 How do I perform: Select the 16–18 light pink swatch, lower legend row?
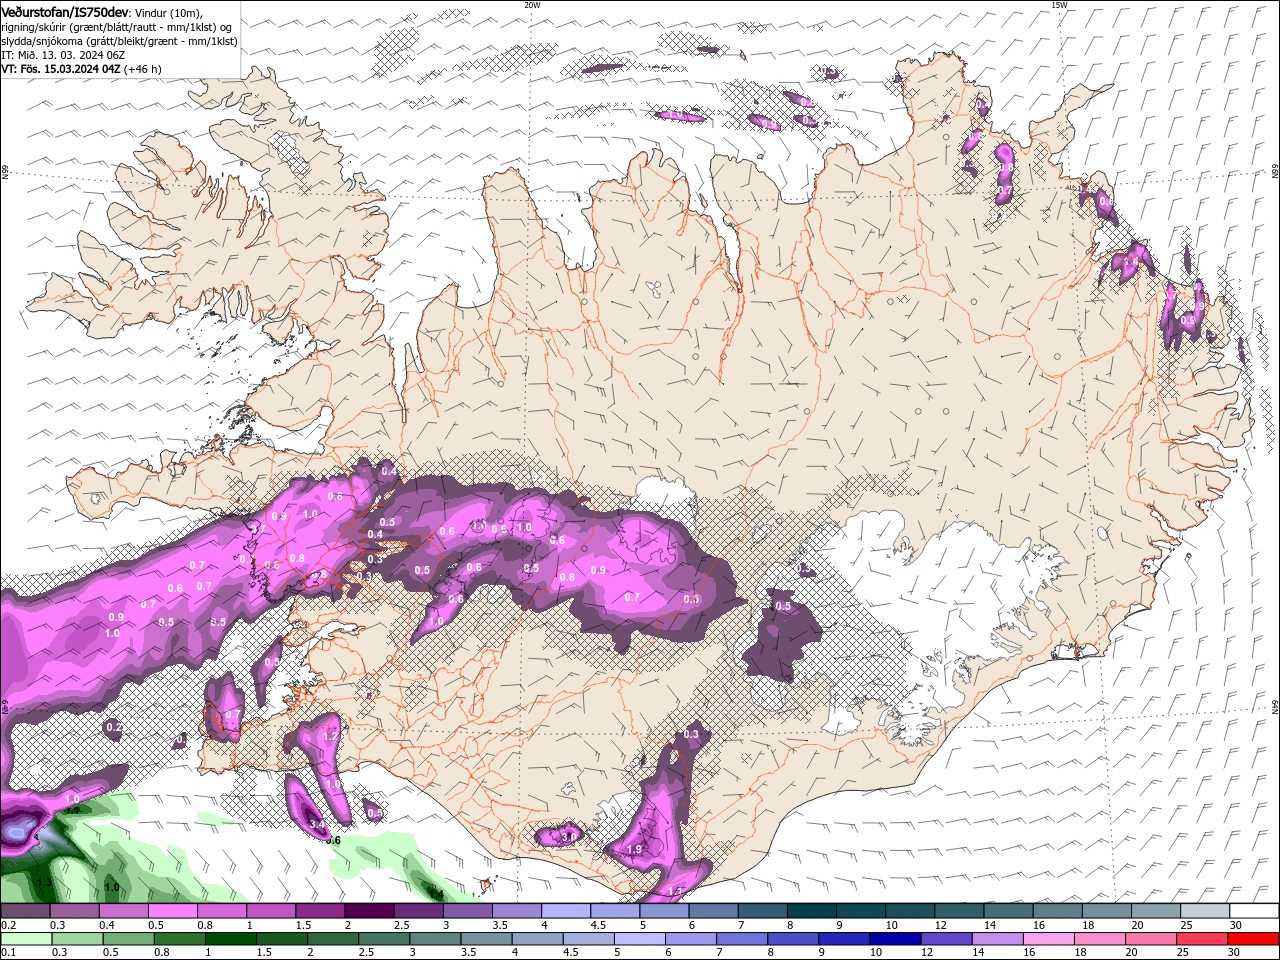point(1049,939)
